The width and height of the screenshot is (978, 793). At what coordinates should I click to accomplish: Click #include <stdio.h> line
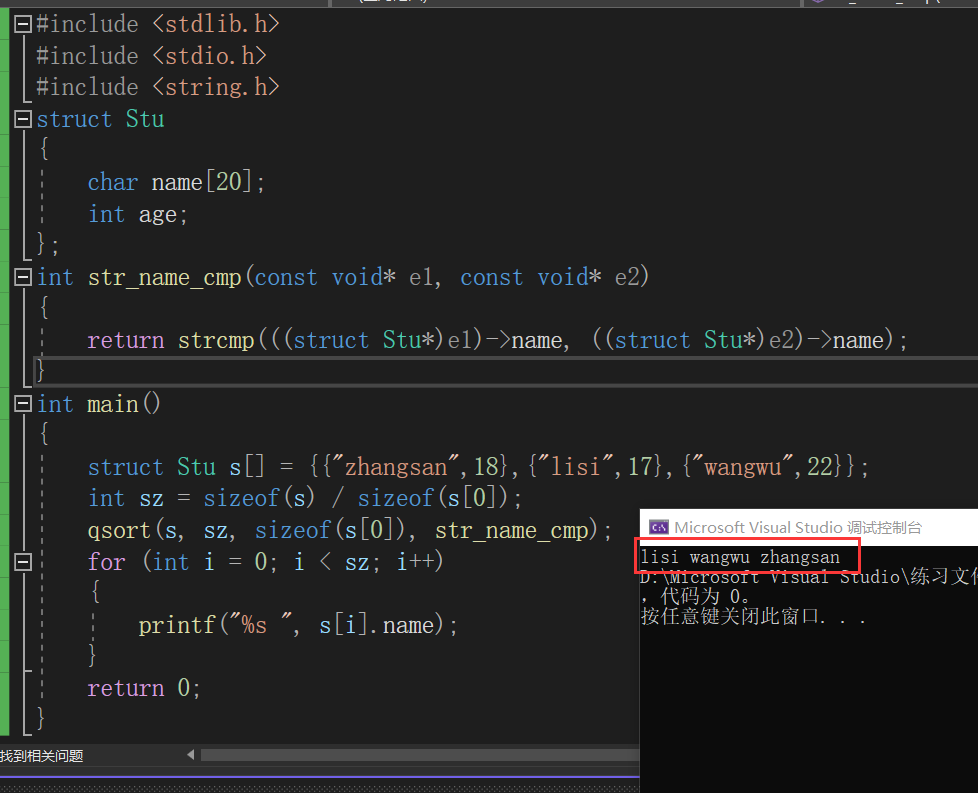tap(152, 56)
